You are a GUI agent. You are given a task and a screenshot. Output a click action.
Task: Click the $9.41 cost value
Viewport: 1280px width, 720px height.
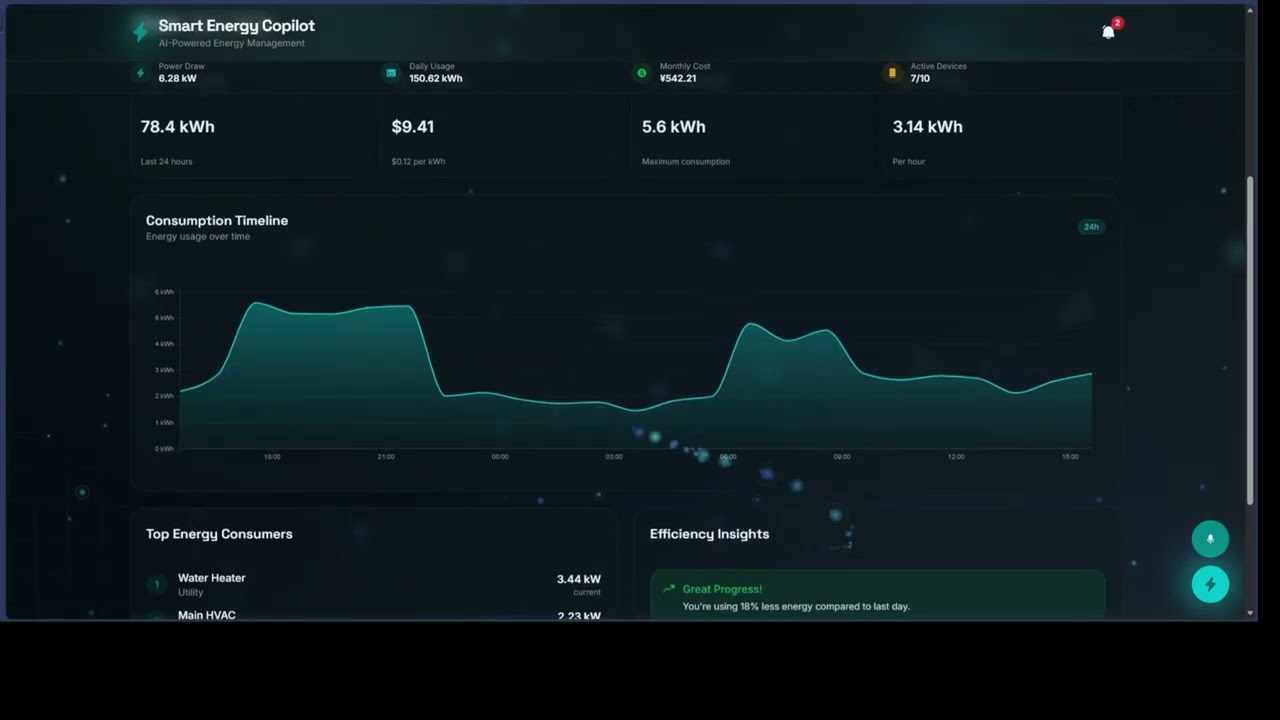tap(412, 127)
